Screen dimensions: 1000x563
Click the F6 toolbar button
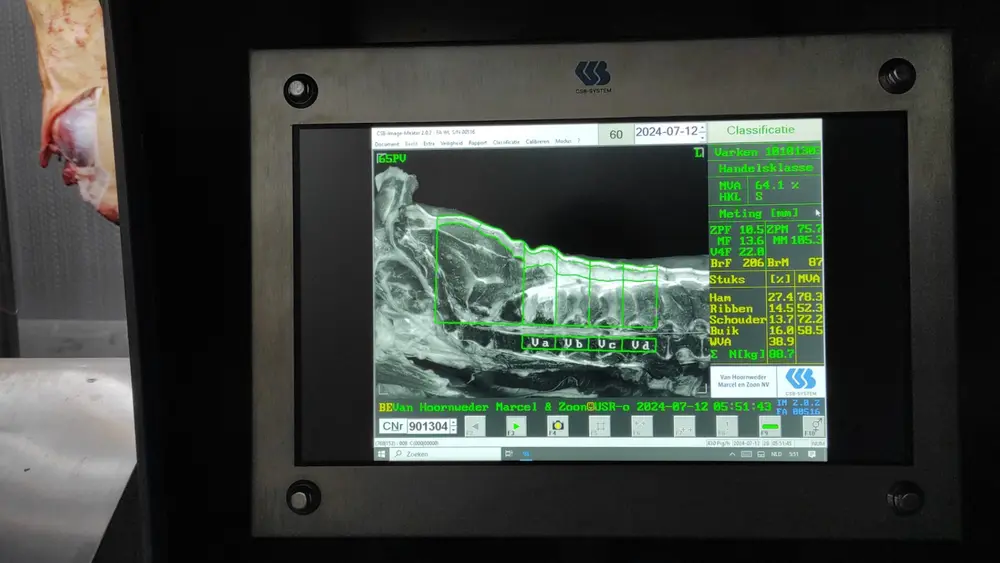[642, 426]
